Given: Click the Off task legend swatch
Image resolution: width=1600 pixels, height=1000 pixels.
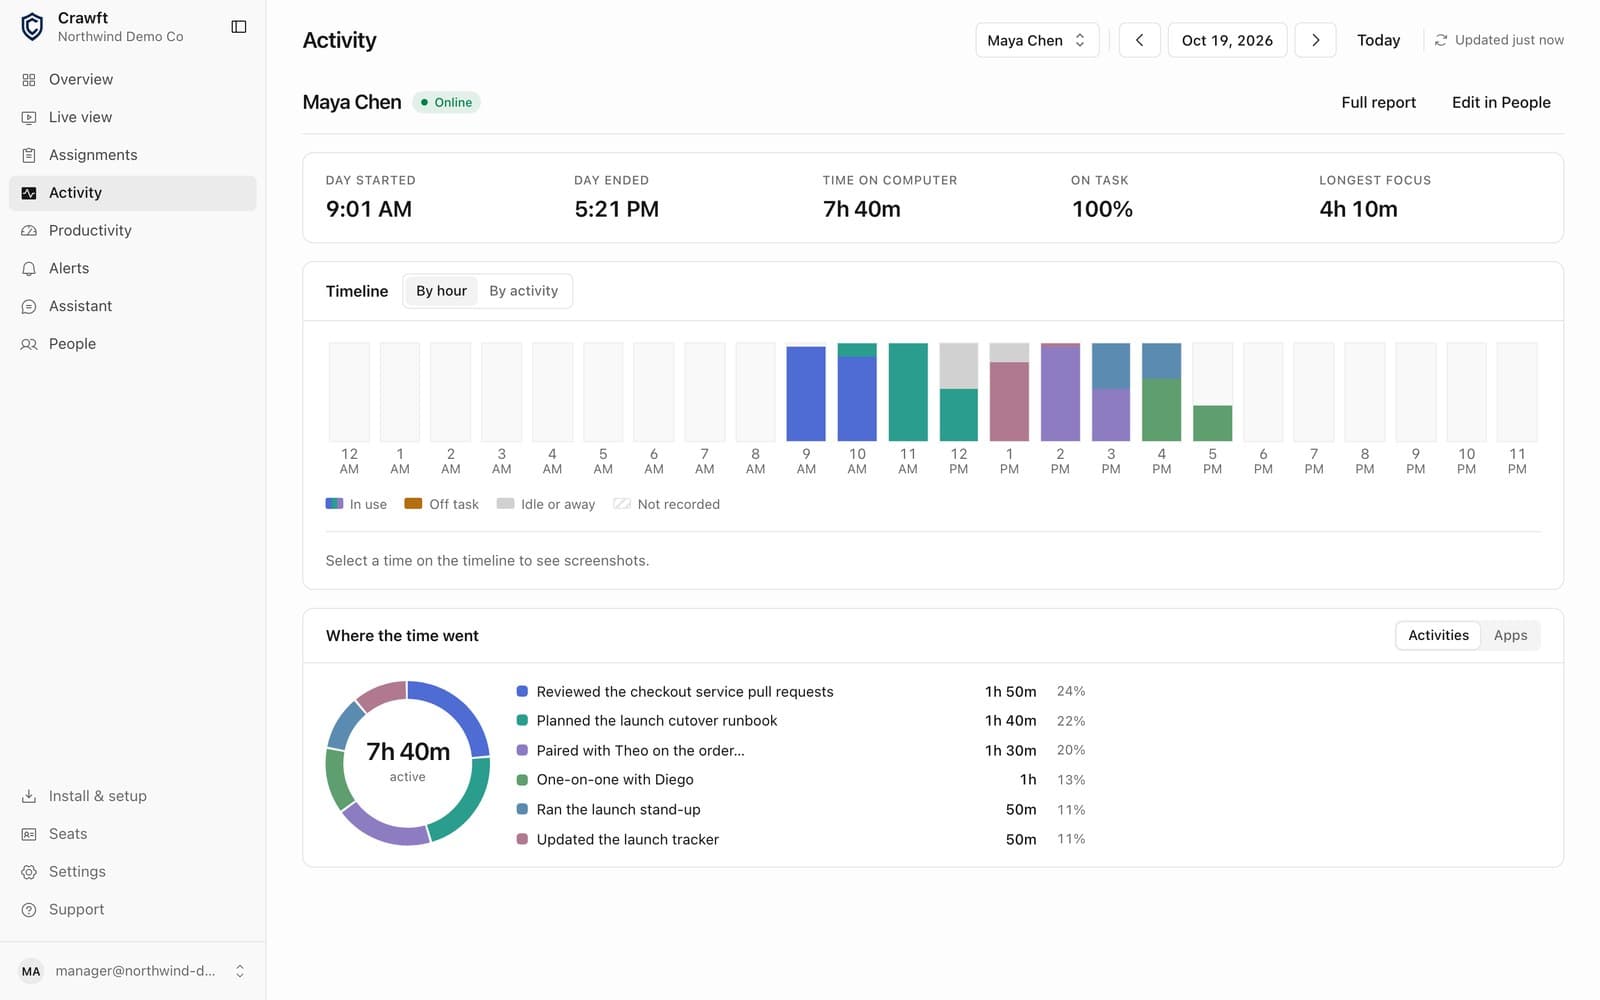Looking at the screenshot, I should click(413, 504).
